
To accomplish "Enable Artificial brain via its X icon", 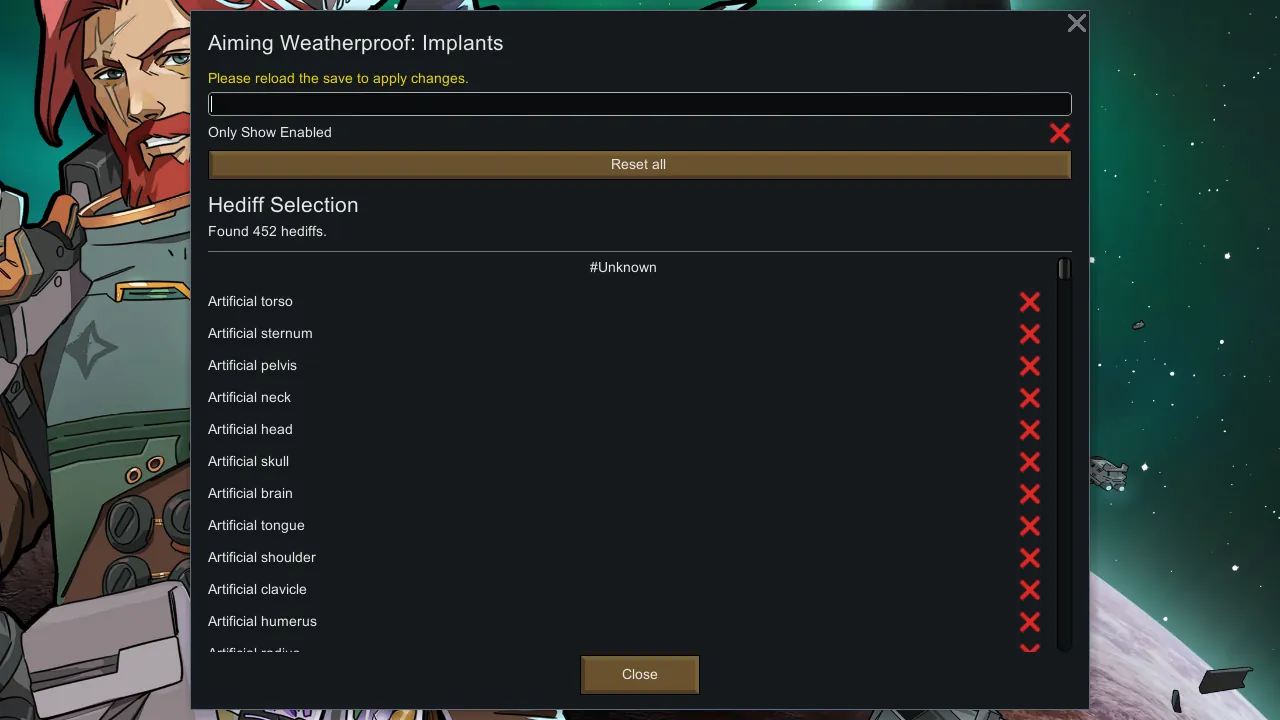I will tap(1030, 493).
